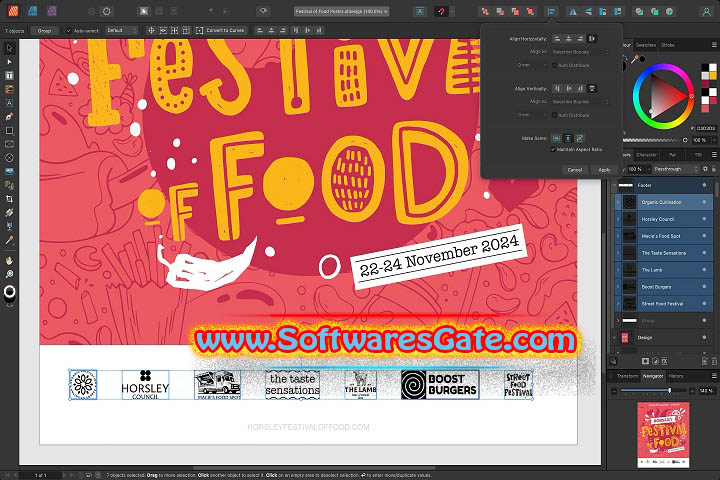Screen dimensions: 720x480
Task: Hide The Lamb layer
Action: click(704, 270)
